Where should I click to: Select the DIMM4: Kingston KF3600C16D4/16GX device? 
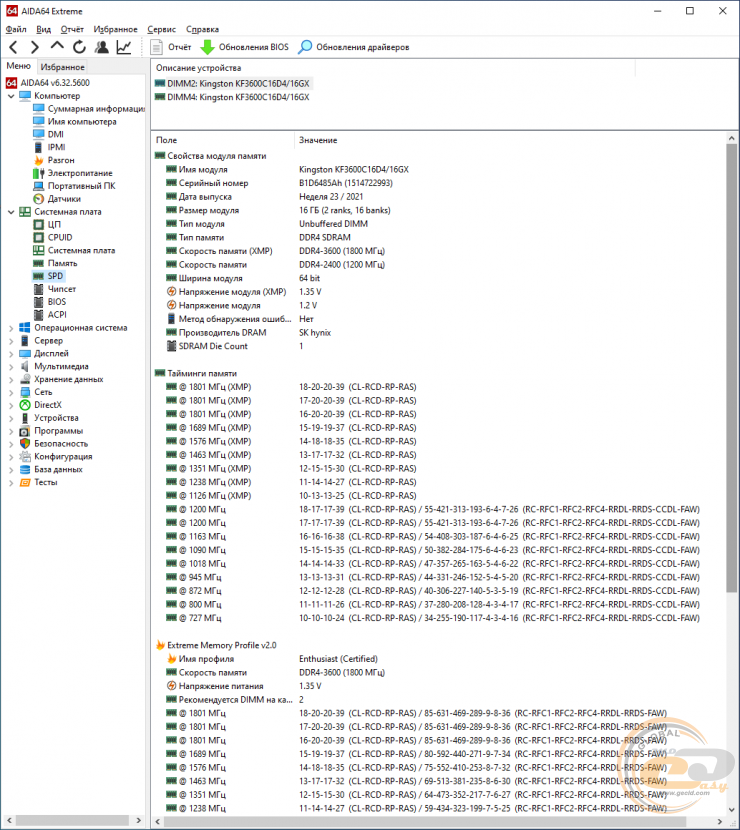click(232, 97)
